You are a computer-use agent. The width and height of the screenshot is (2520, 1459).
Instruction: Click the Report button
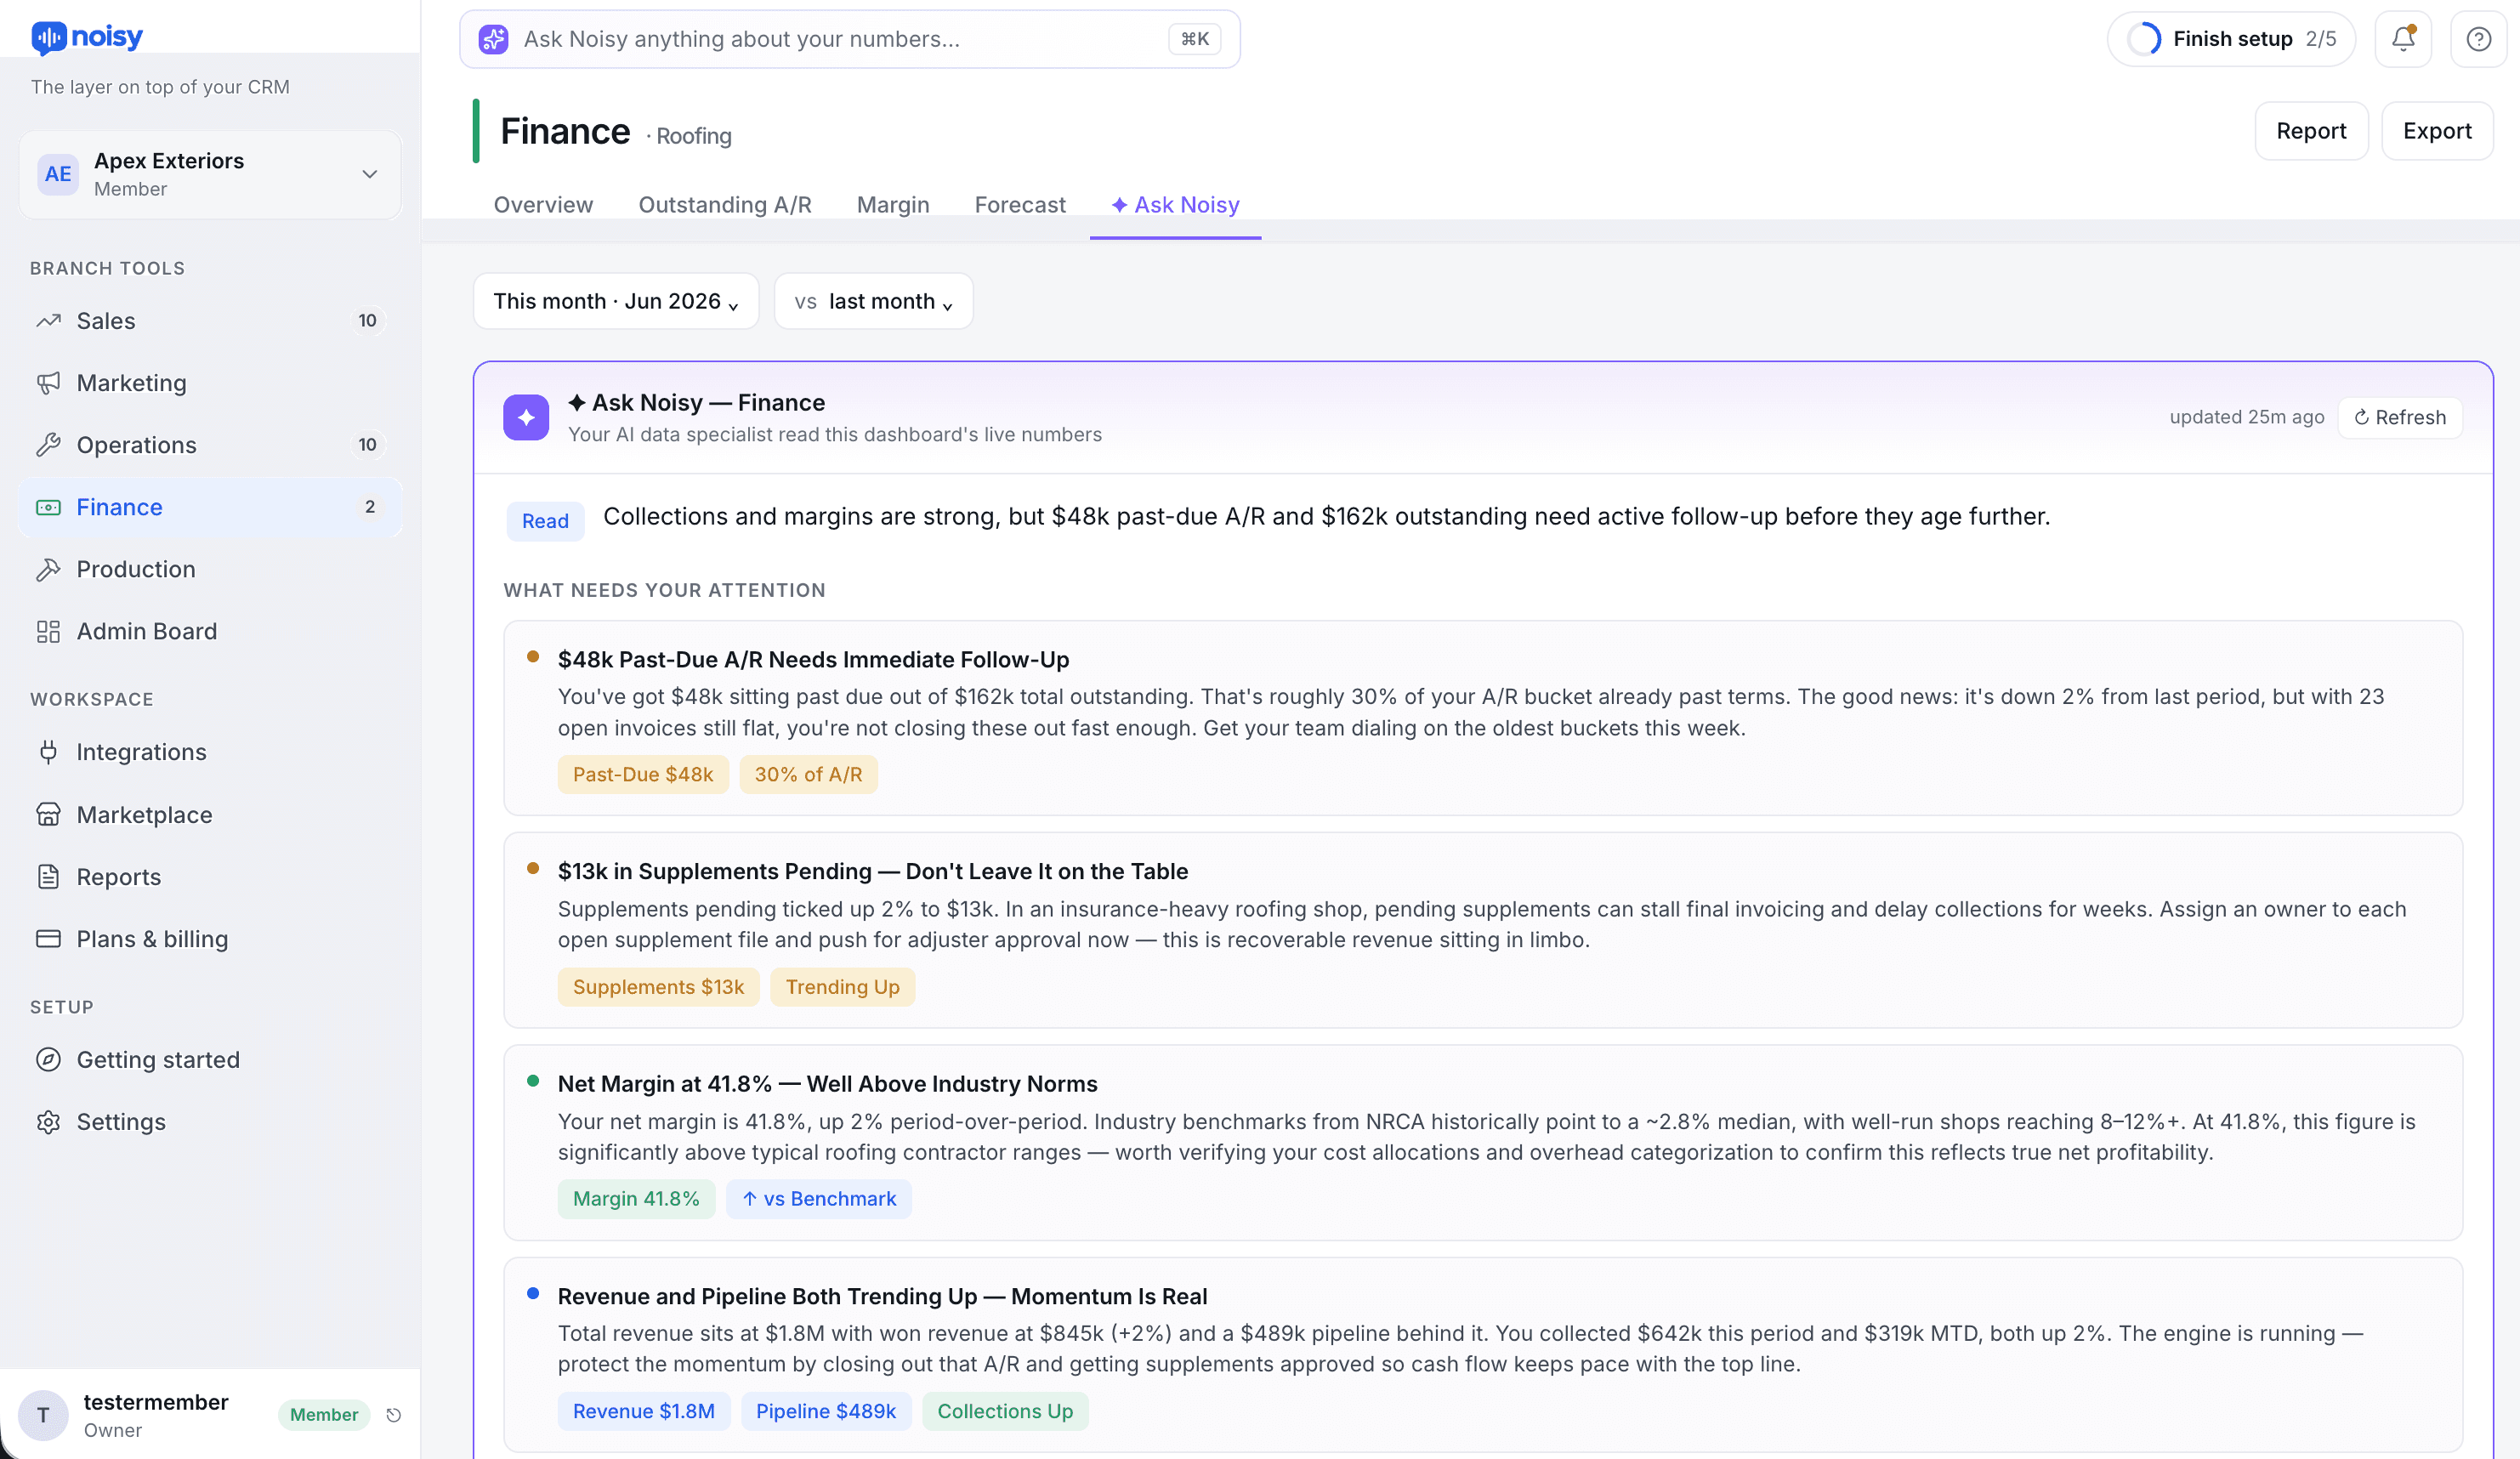(x=2311, y=131)
